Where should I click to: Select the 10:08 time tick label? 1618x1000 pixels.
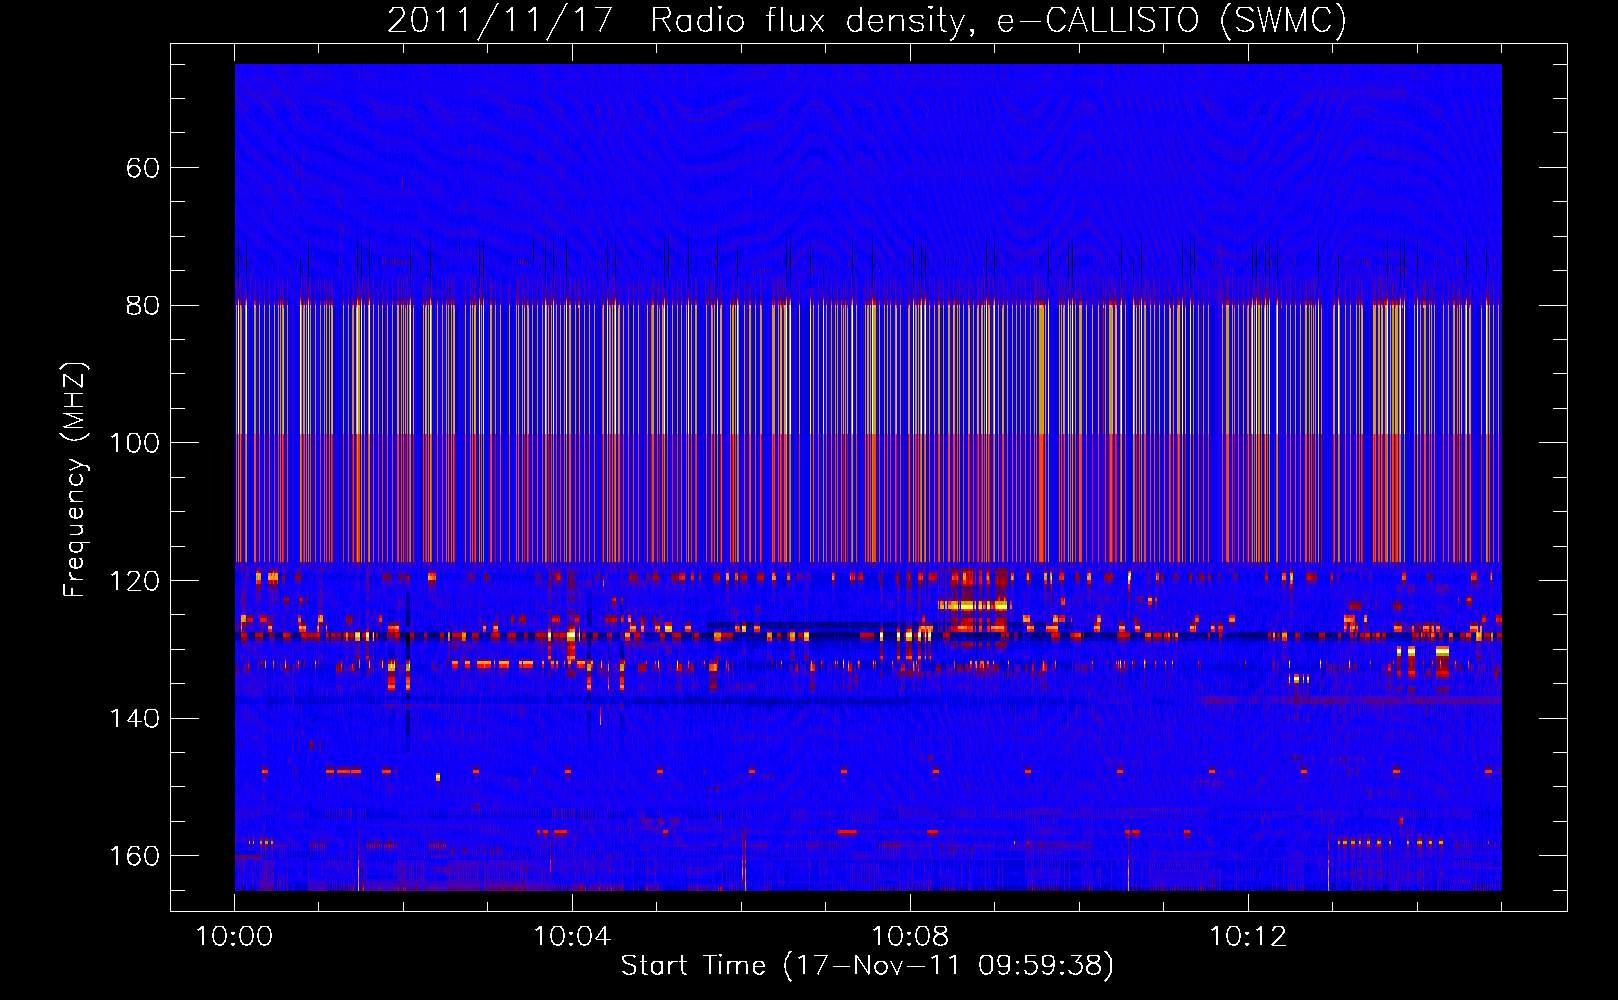[x=910, y=937]
